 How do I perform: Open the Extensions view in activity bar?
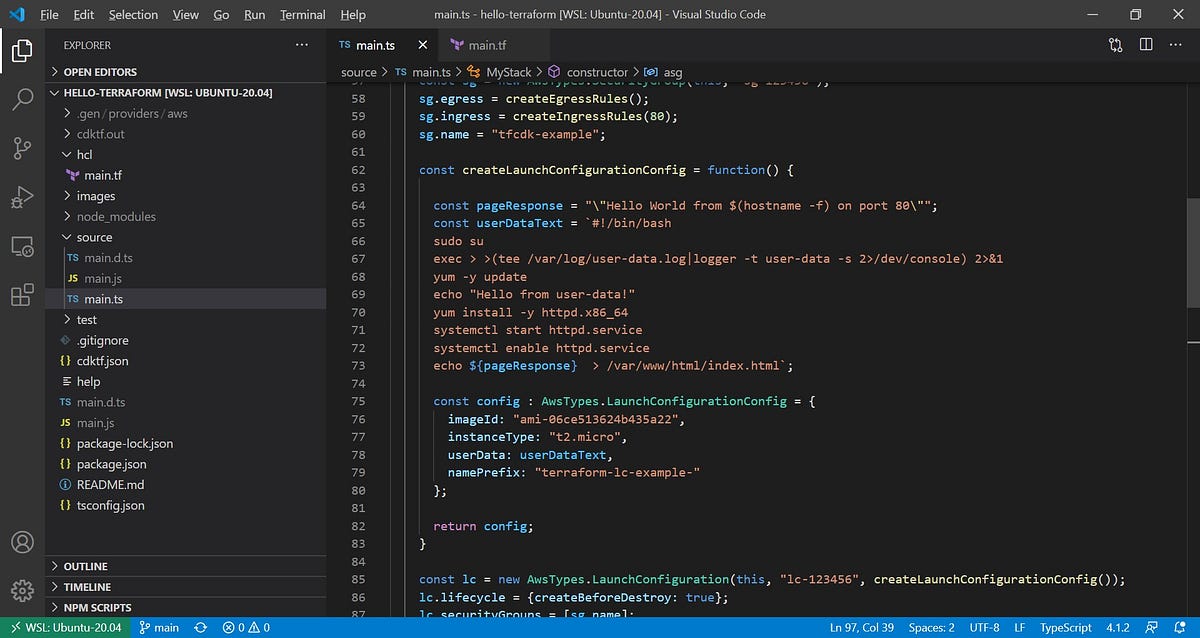[22, 295]
